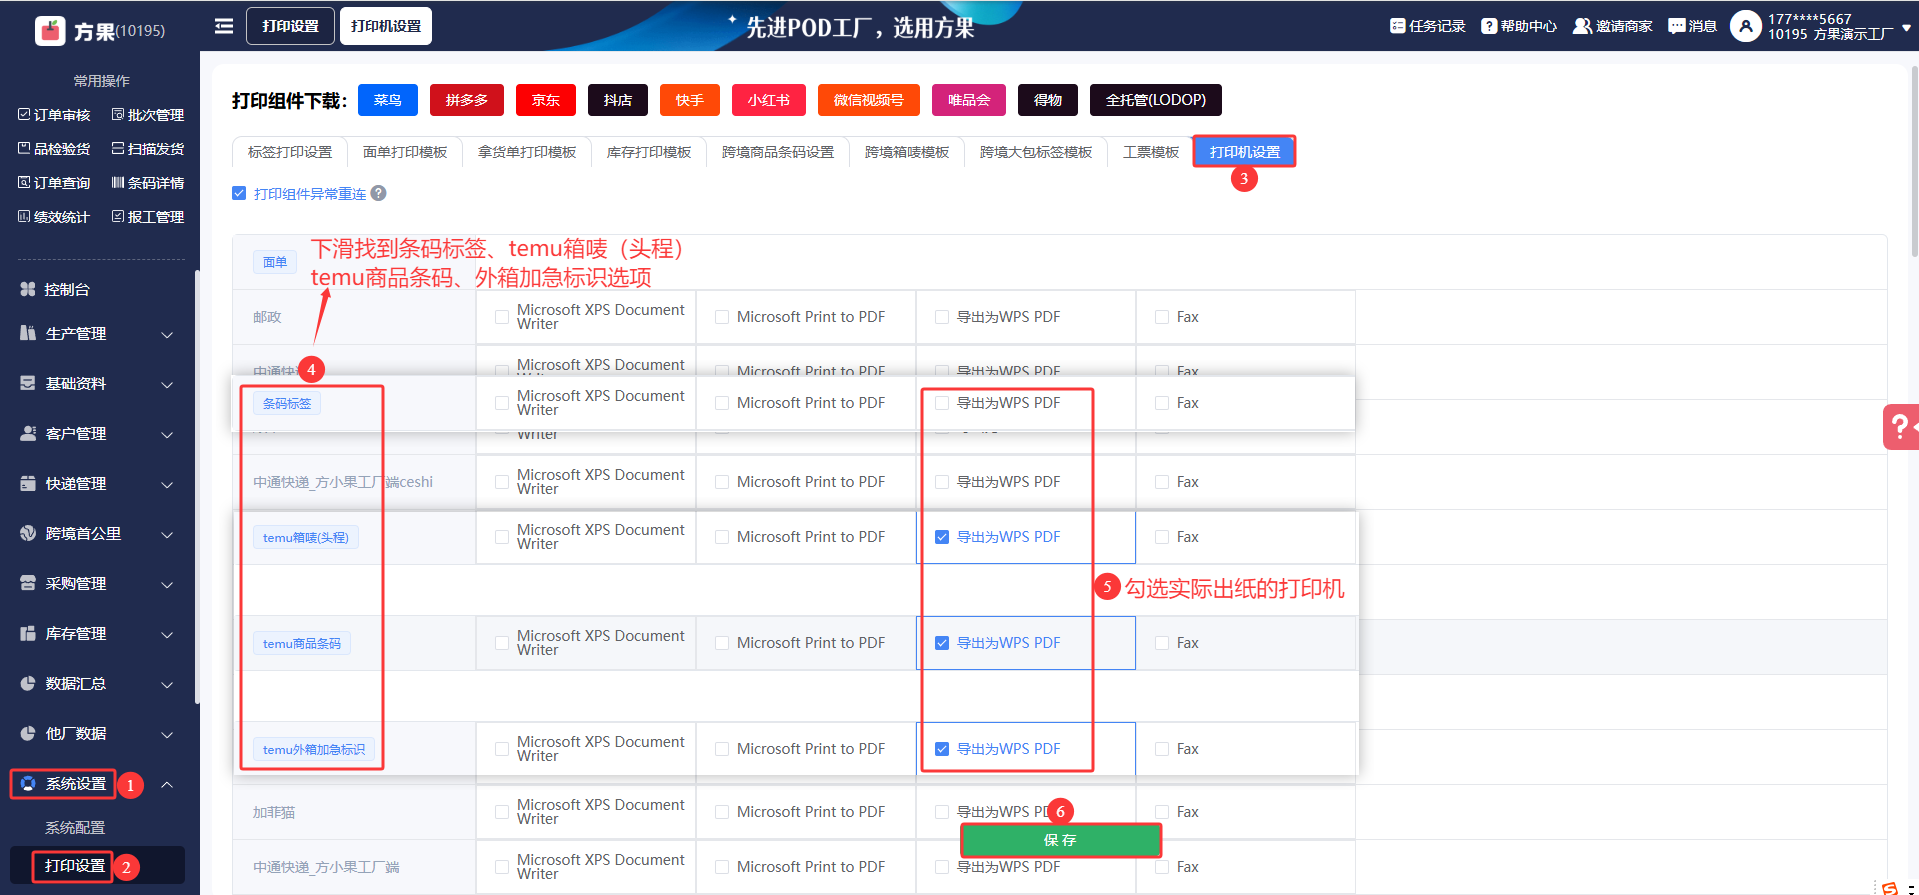Open 任务记录 from the top bar
Viewport: 1919px width, 895px height.
point(1427,26)
